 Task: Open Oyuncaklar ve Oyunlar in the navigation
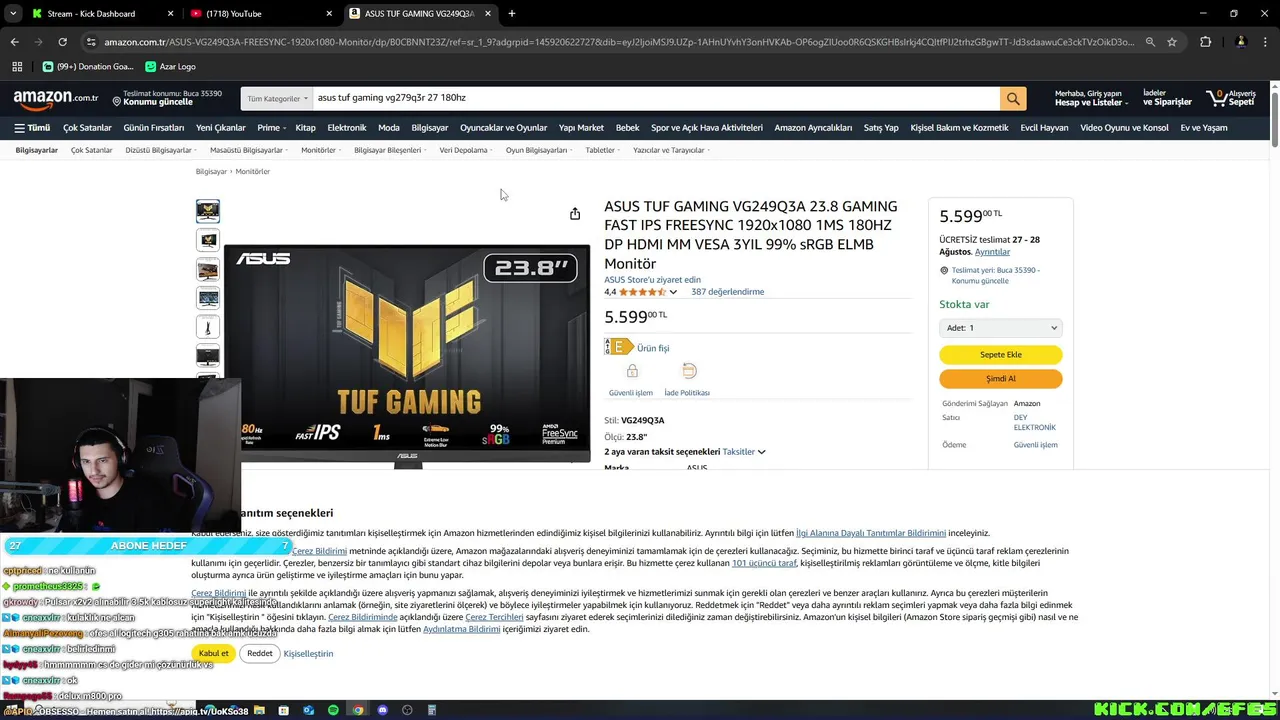pyautogui.click(x=503, y=128)
